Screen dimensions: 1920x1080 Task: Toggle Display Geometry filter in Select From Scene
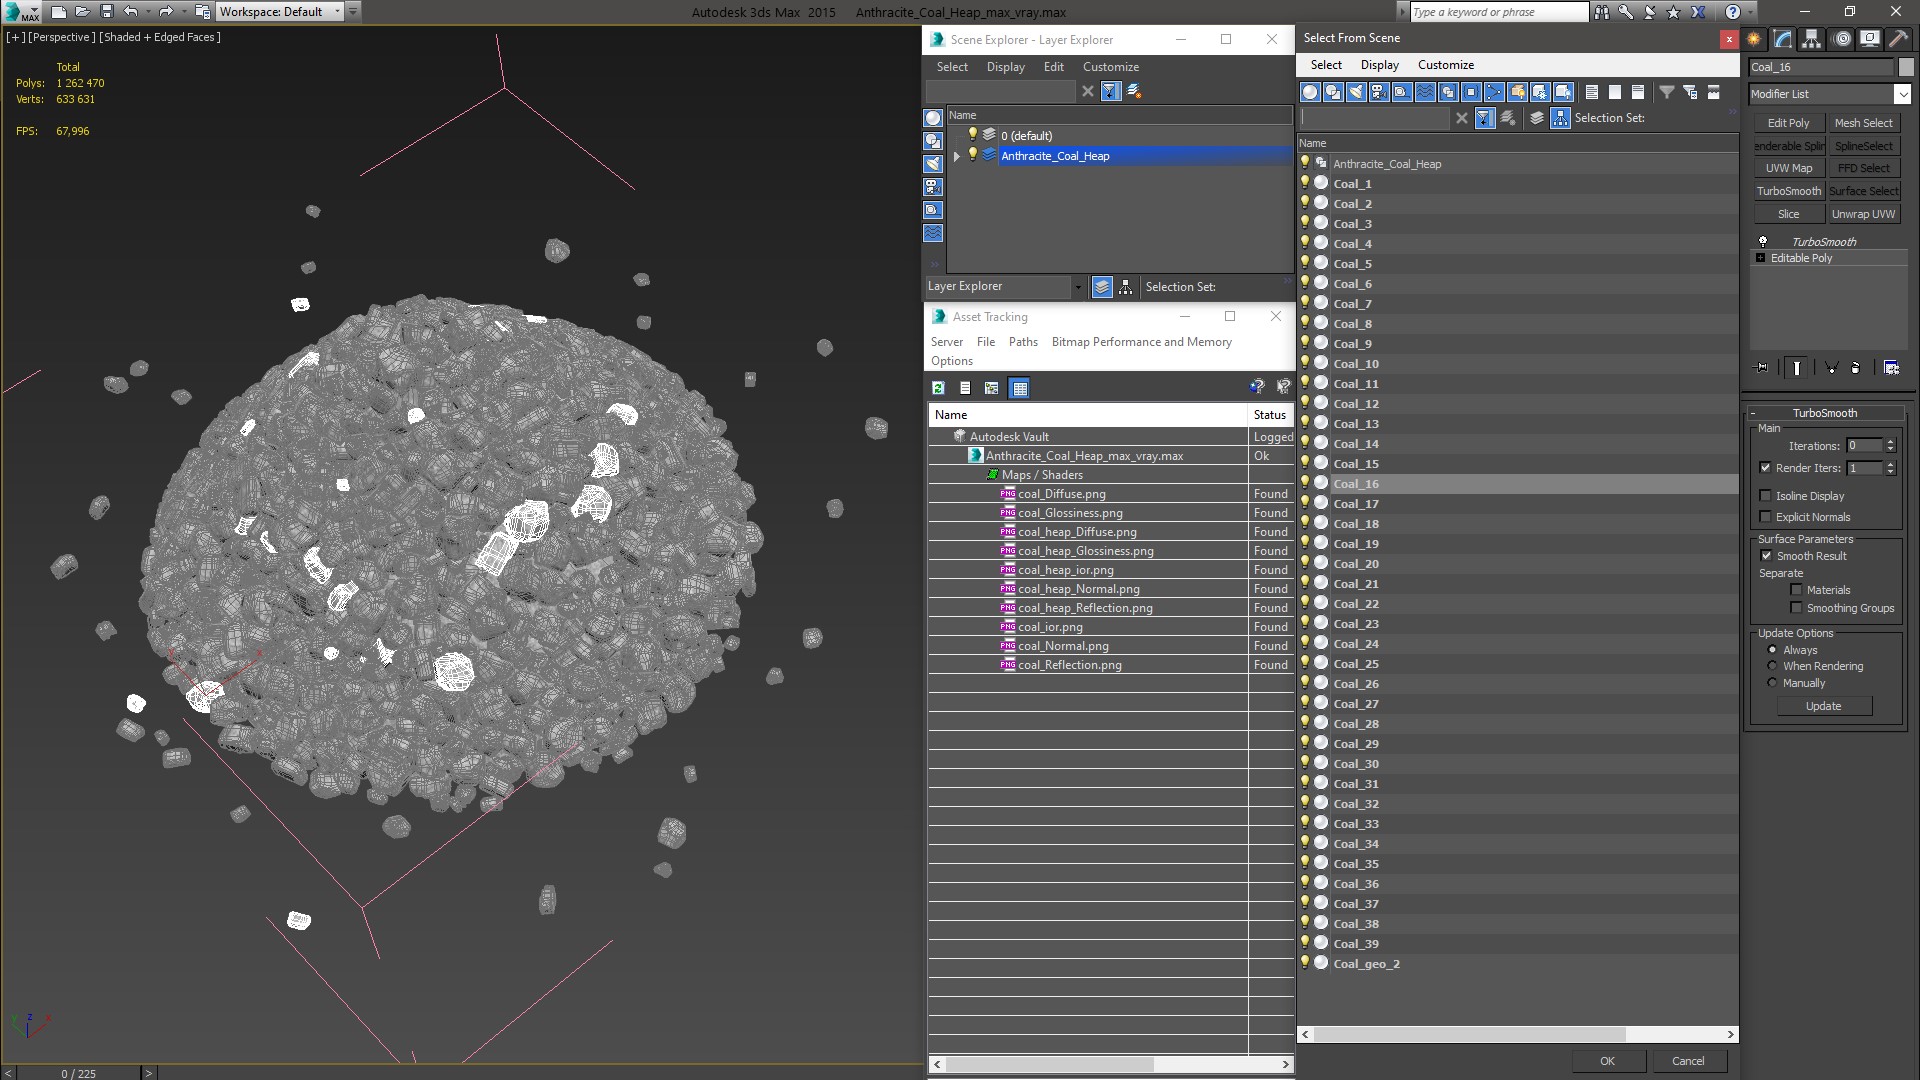[1310, 92]
